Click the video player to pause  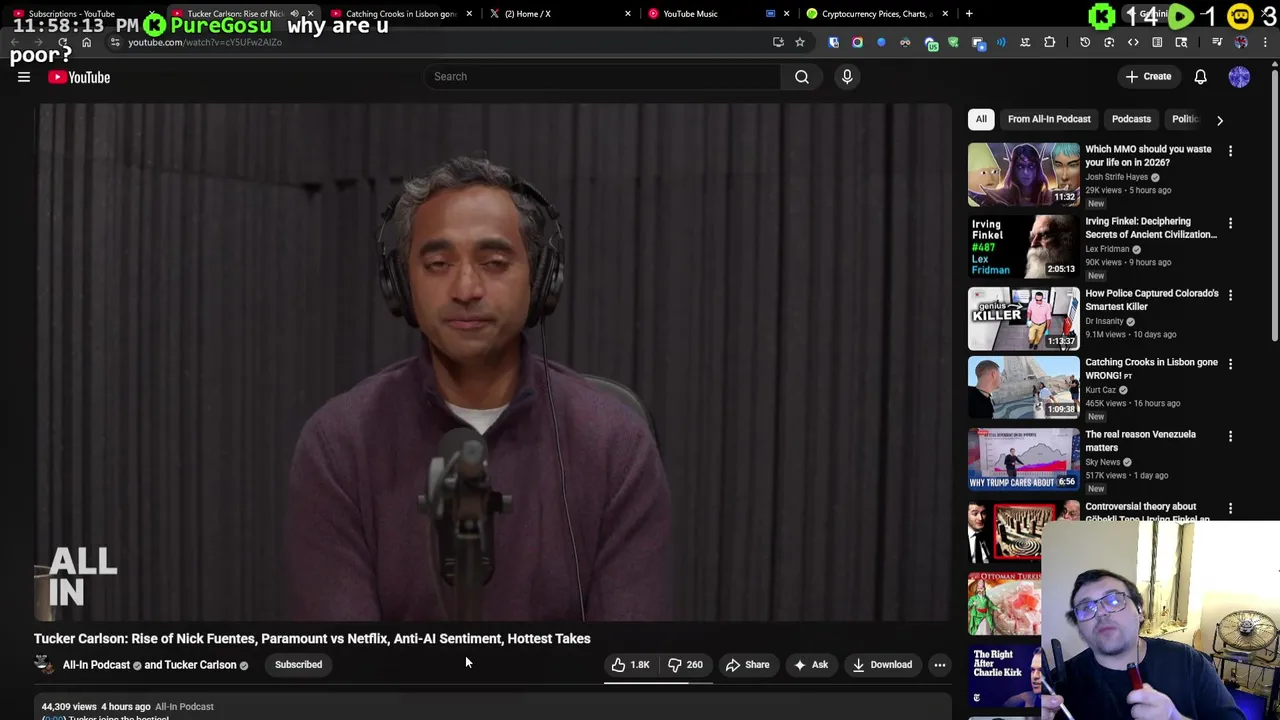click(x=492, y=362)
